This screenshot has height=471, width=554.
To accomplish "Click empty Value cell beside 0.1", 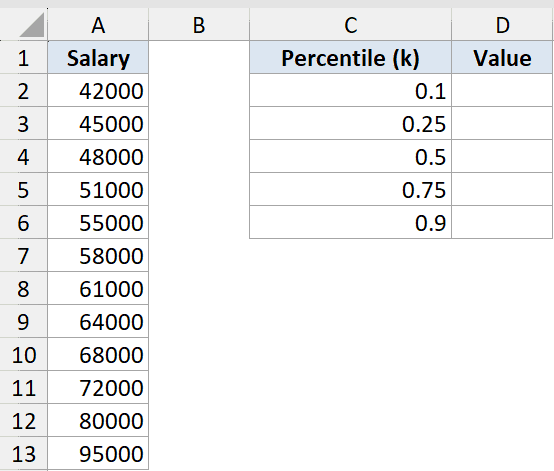I will coord(502,90).
